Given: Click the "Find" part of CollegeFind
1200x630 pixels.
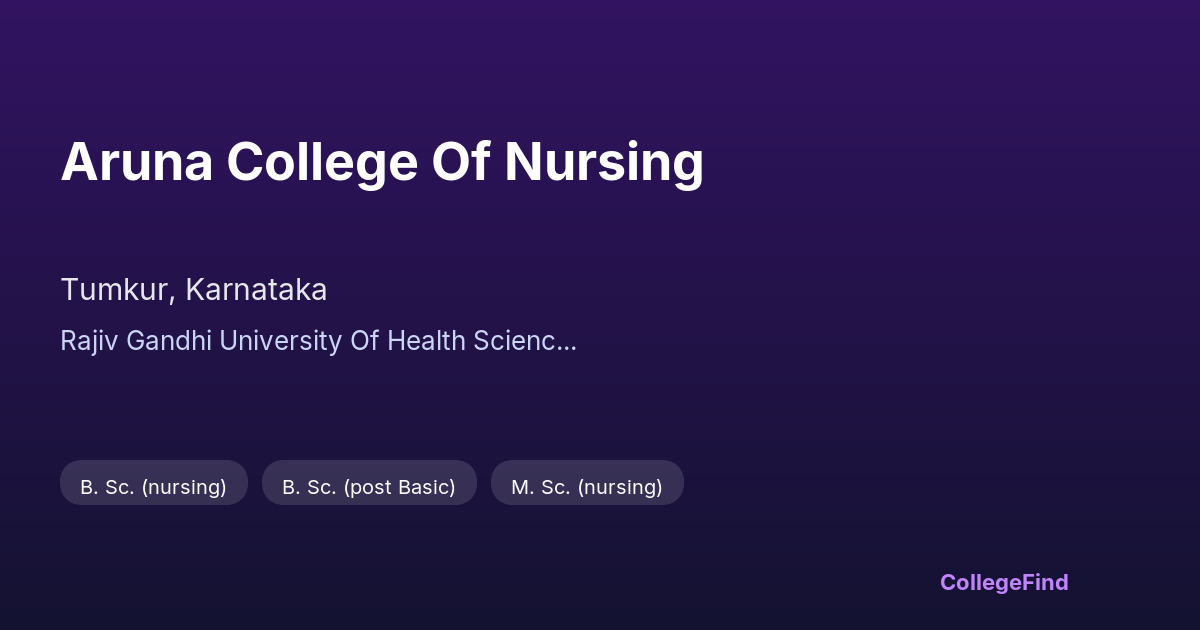Looking at the screenshot, I should click(x=1045, y=582).
